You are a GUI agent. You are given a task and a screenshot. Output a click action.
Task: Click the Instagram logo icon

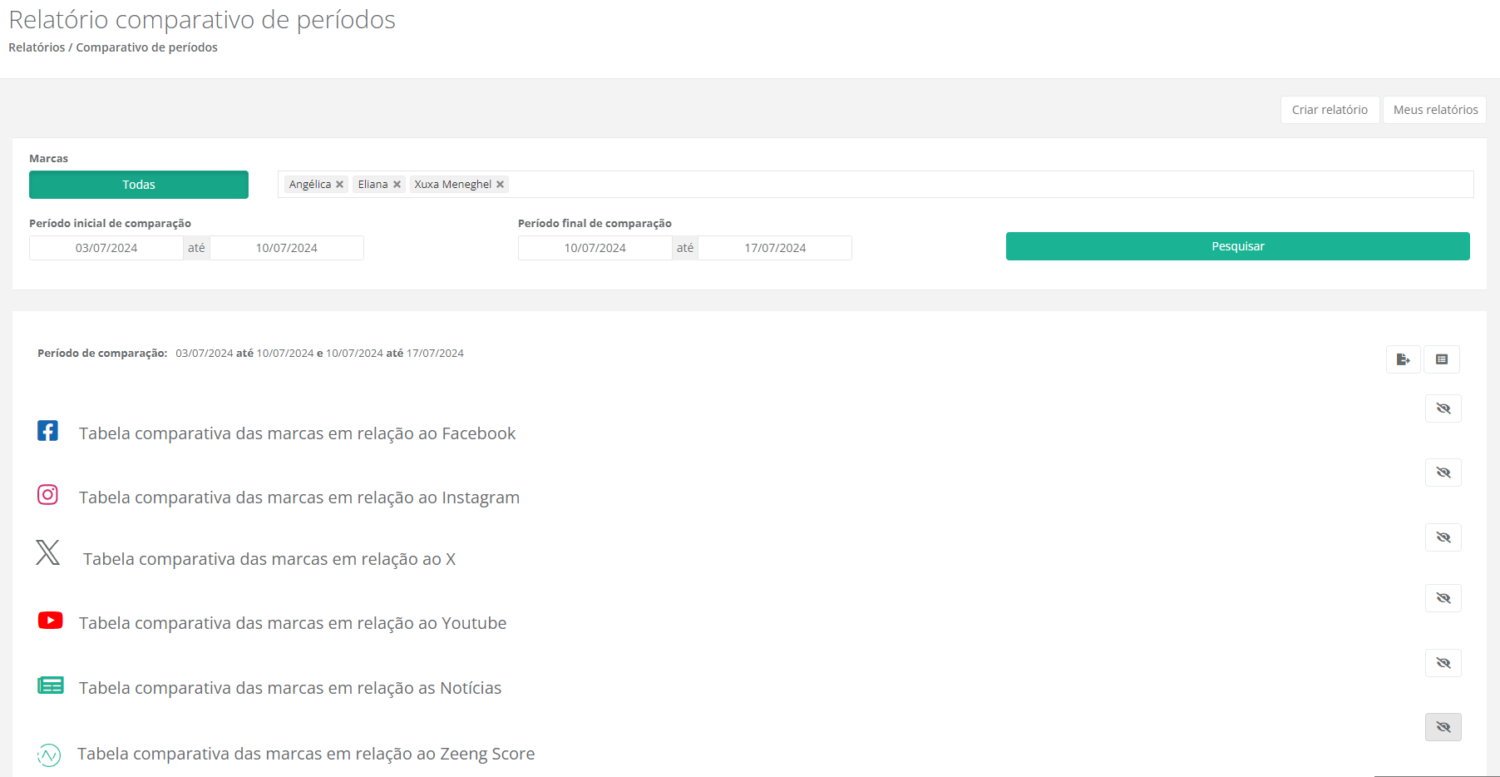pos(47,495)
